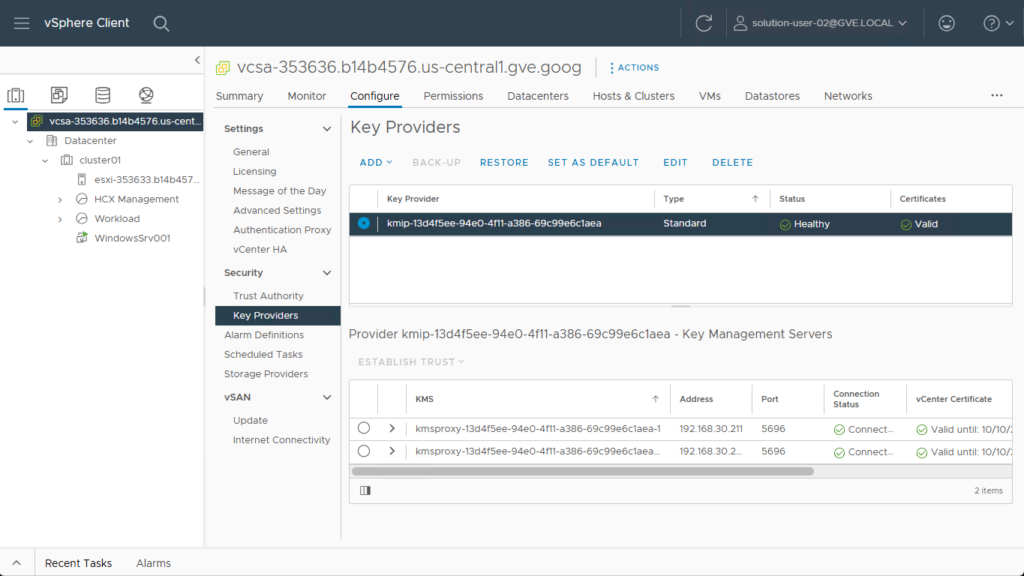Expand the bottom Recent Tasks panel
Viewport: 1024px width, 576px height.
click(16, 563)
